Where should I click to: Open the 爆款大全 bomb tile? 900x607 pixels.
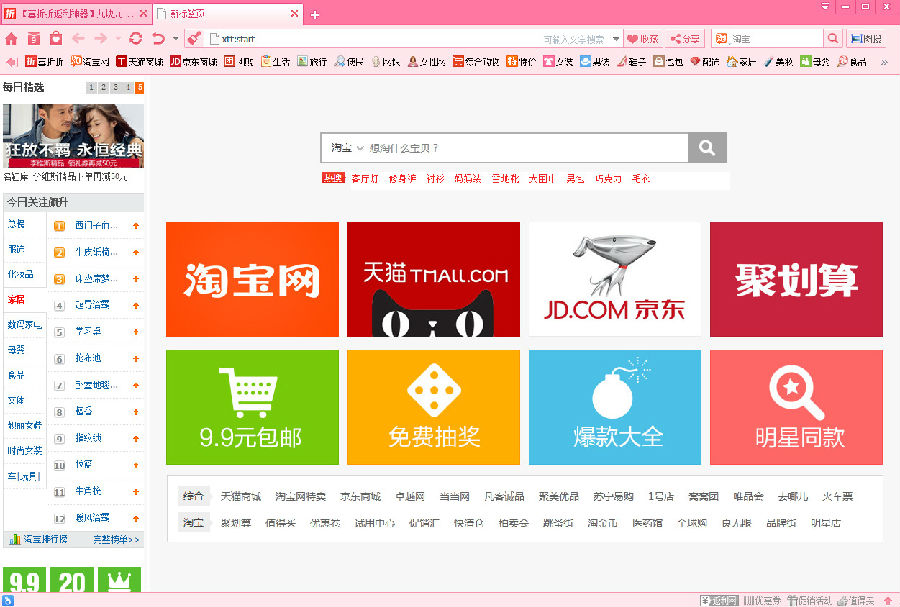click(614, 407)
